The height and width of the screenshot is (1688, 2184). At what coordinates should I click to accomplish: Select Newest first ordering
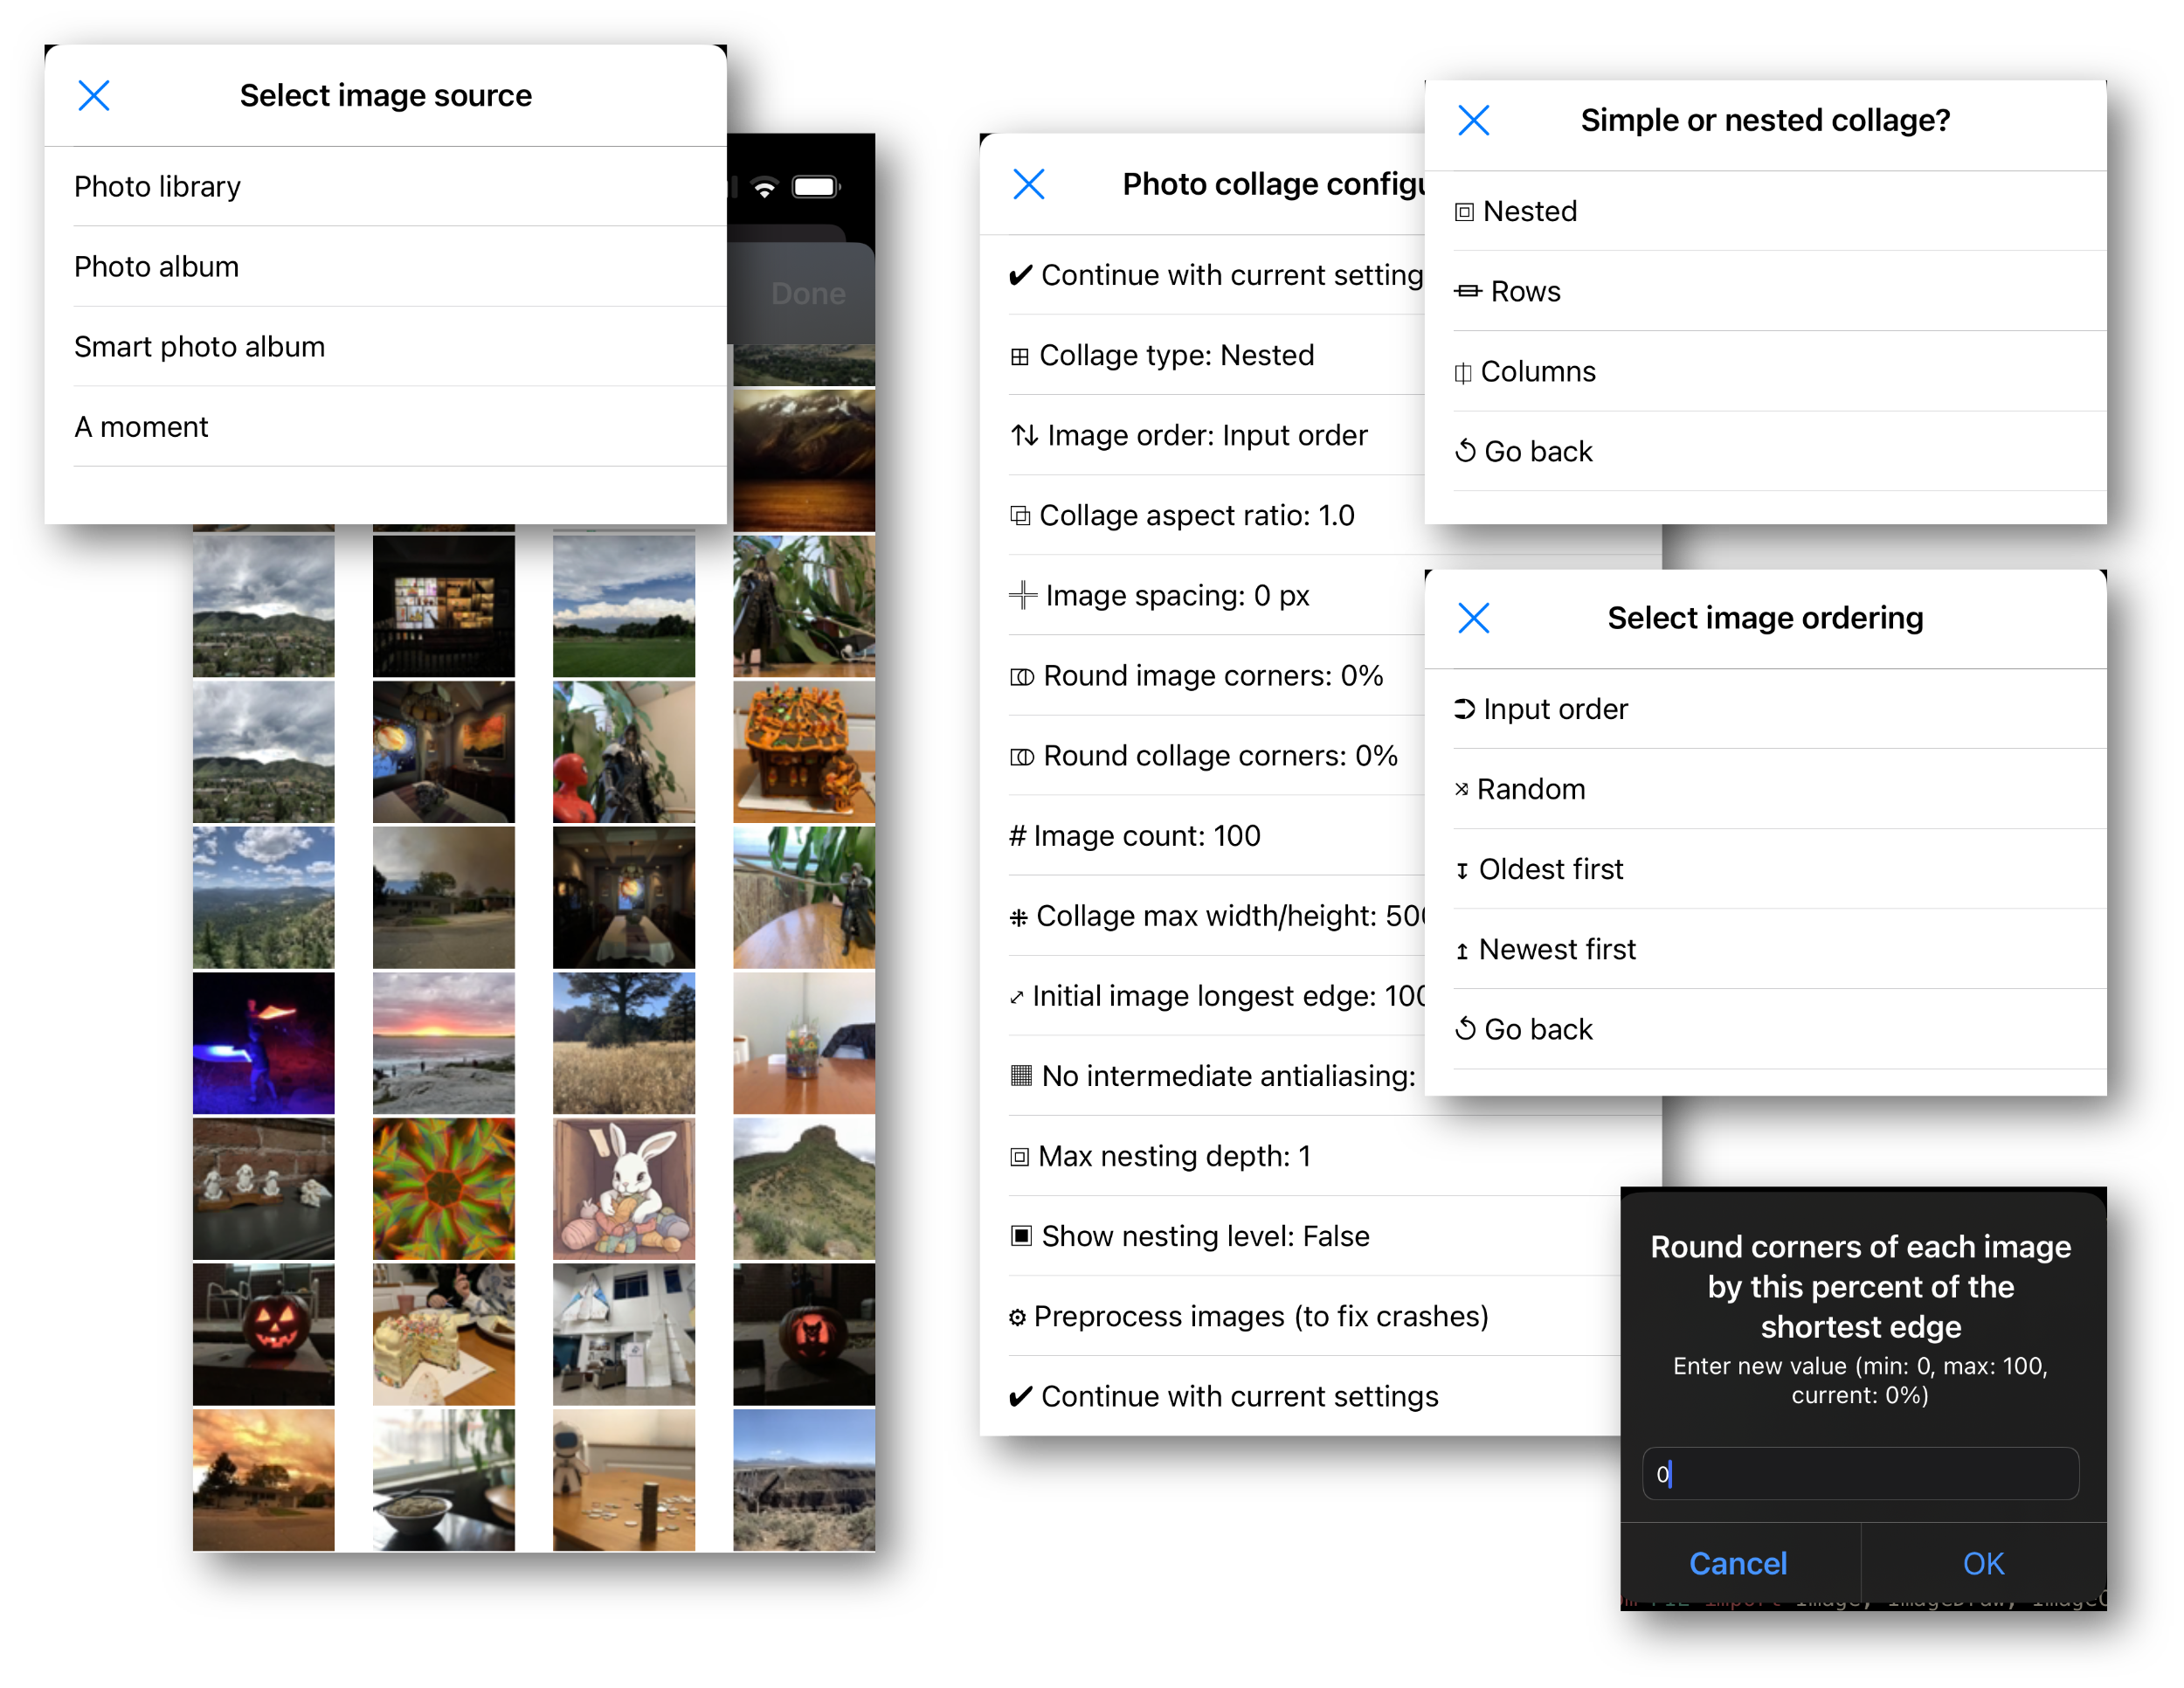1556,949
